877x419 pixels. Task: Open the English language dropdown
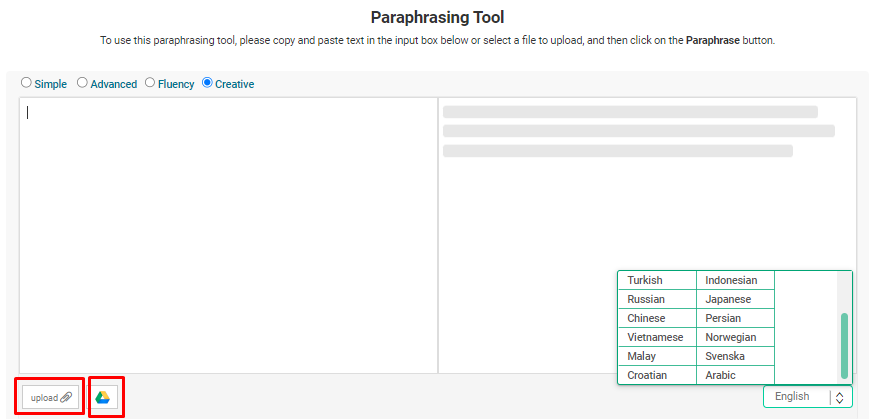(796, 397)
